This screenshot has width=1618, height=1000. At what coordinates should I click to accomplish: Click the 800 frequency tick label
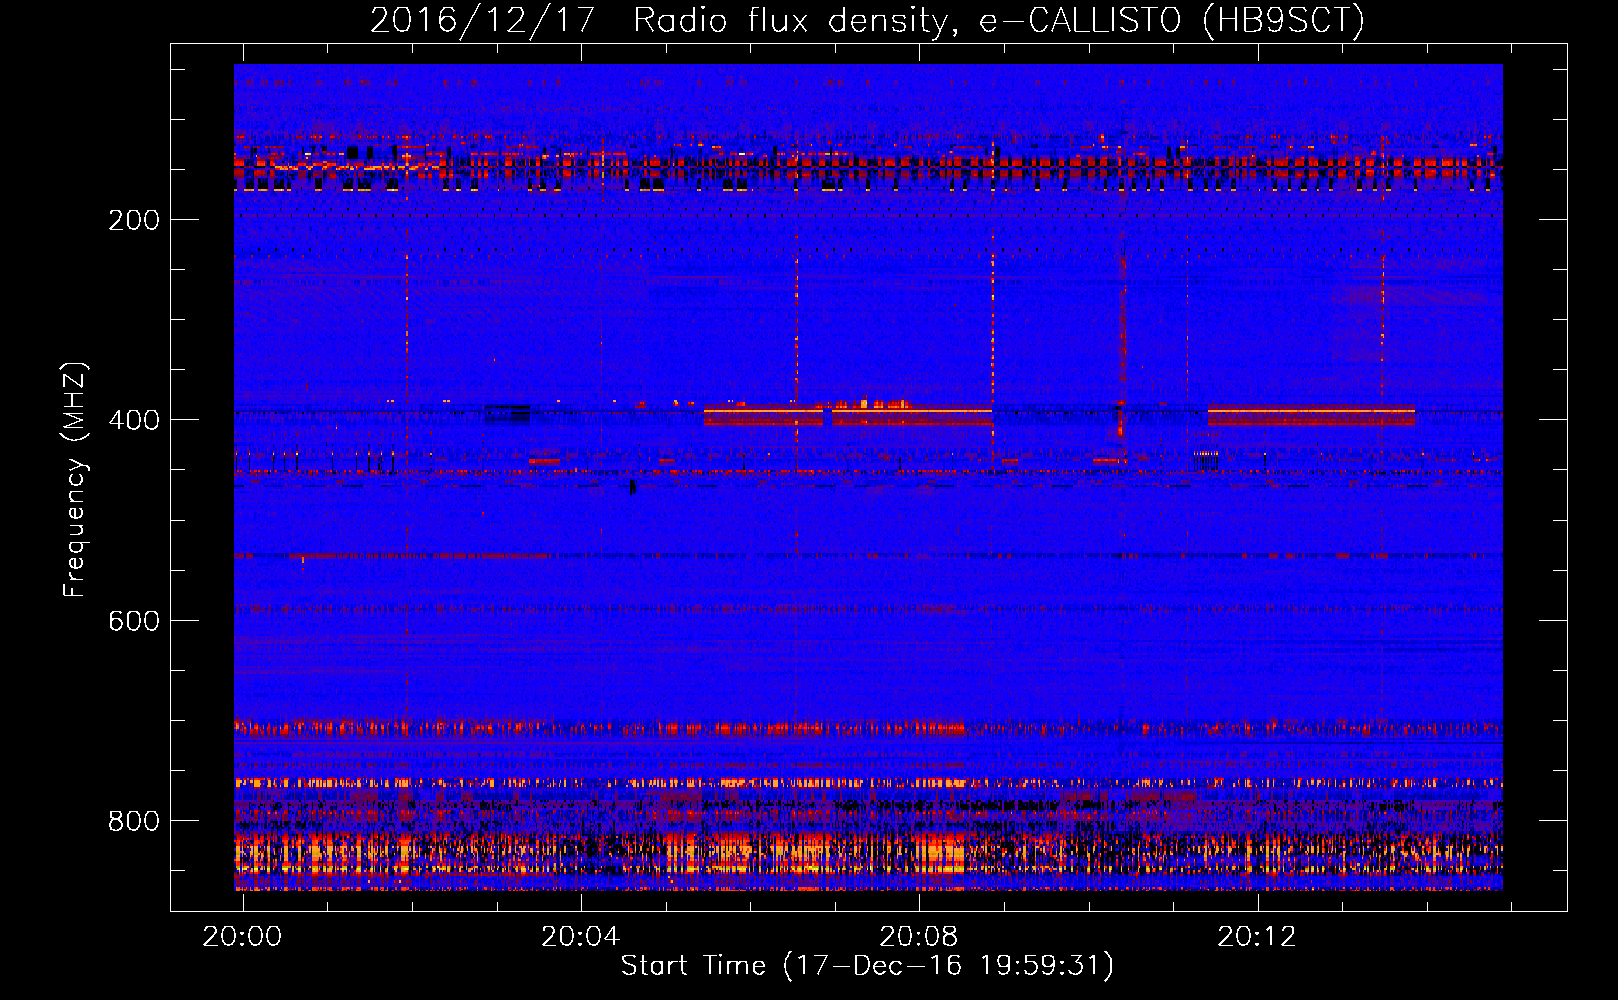[x=134, y=821]
